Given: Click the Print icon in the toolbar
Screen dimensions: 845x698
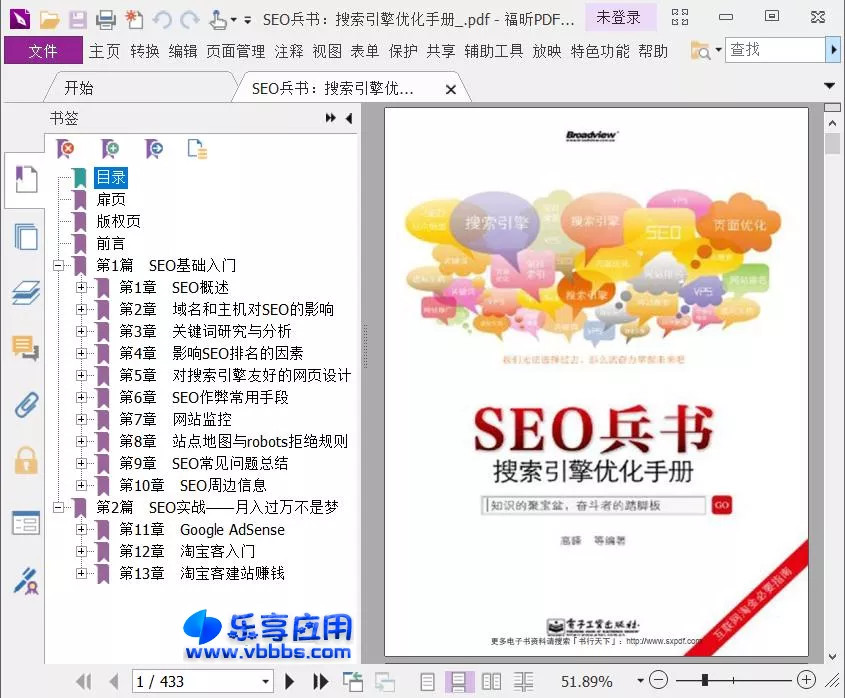Looking at the screenshot, I should [106, 18].
